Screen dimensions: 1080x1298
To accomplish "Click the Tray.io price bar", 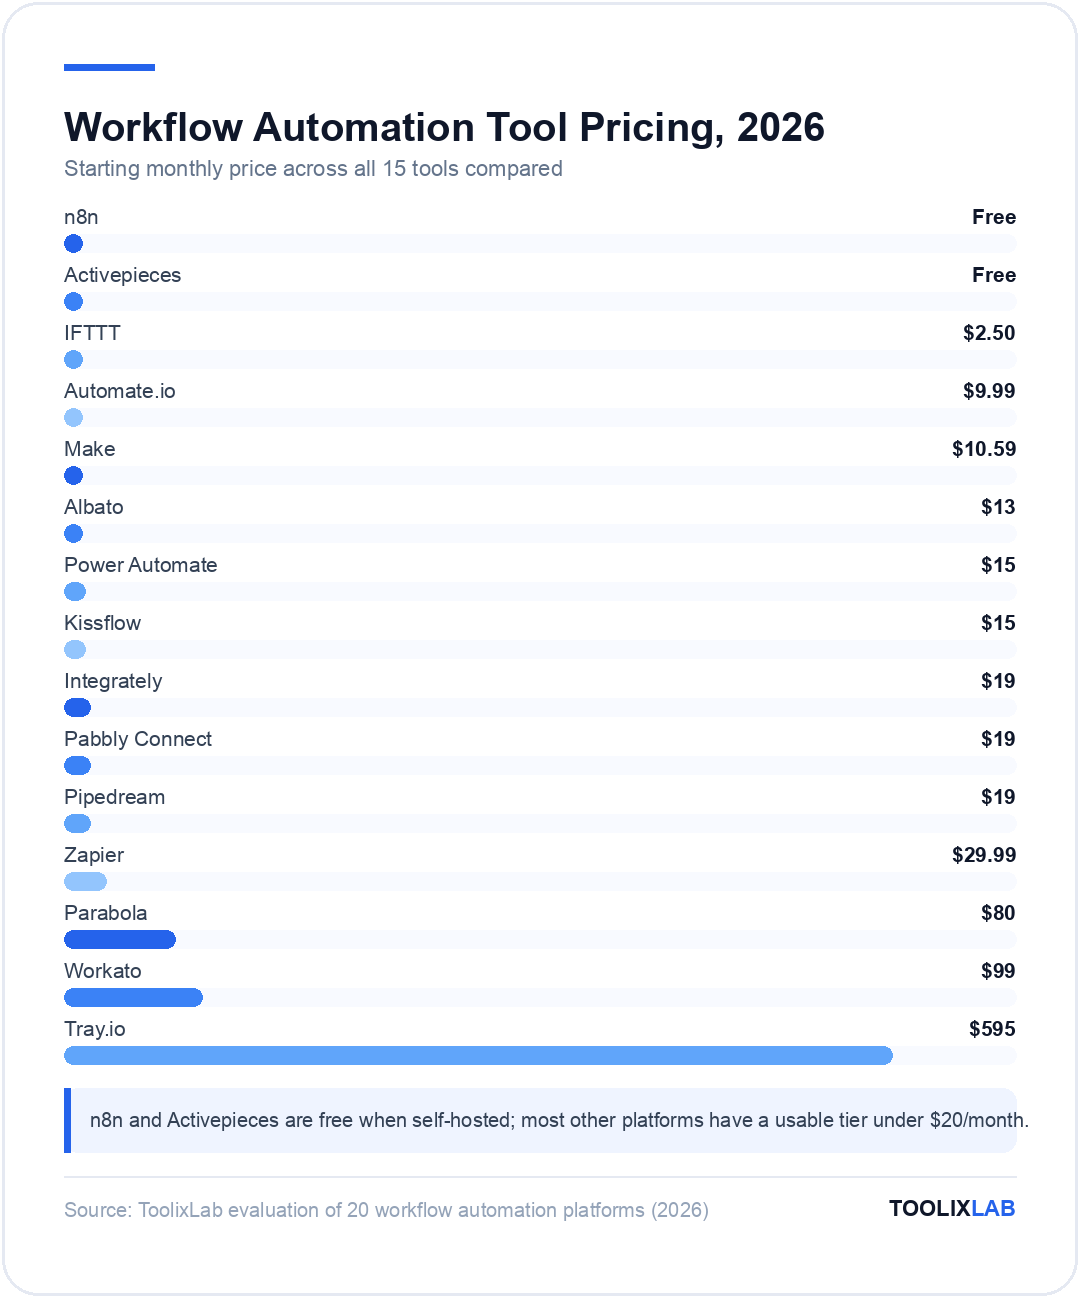I will (x=478, y=1056).
